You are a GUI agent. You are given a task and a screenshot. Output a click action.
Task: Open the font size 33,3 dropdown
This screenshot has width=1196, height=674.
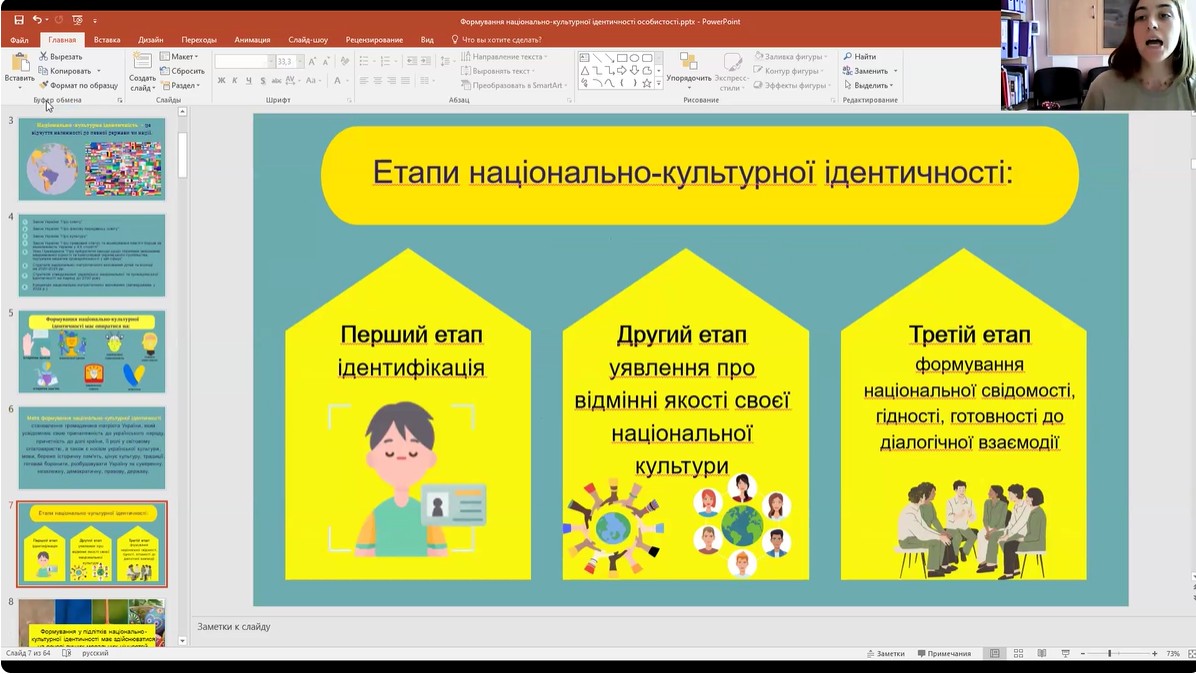pyautogui.click(x=301, y=61)
